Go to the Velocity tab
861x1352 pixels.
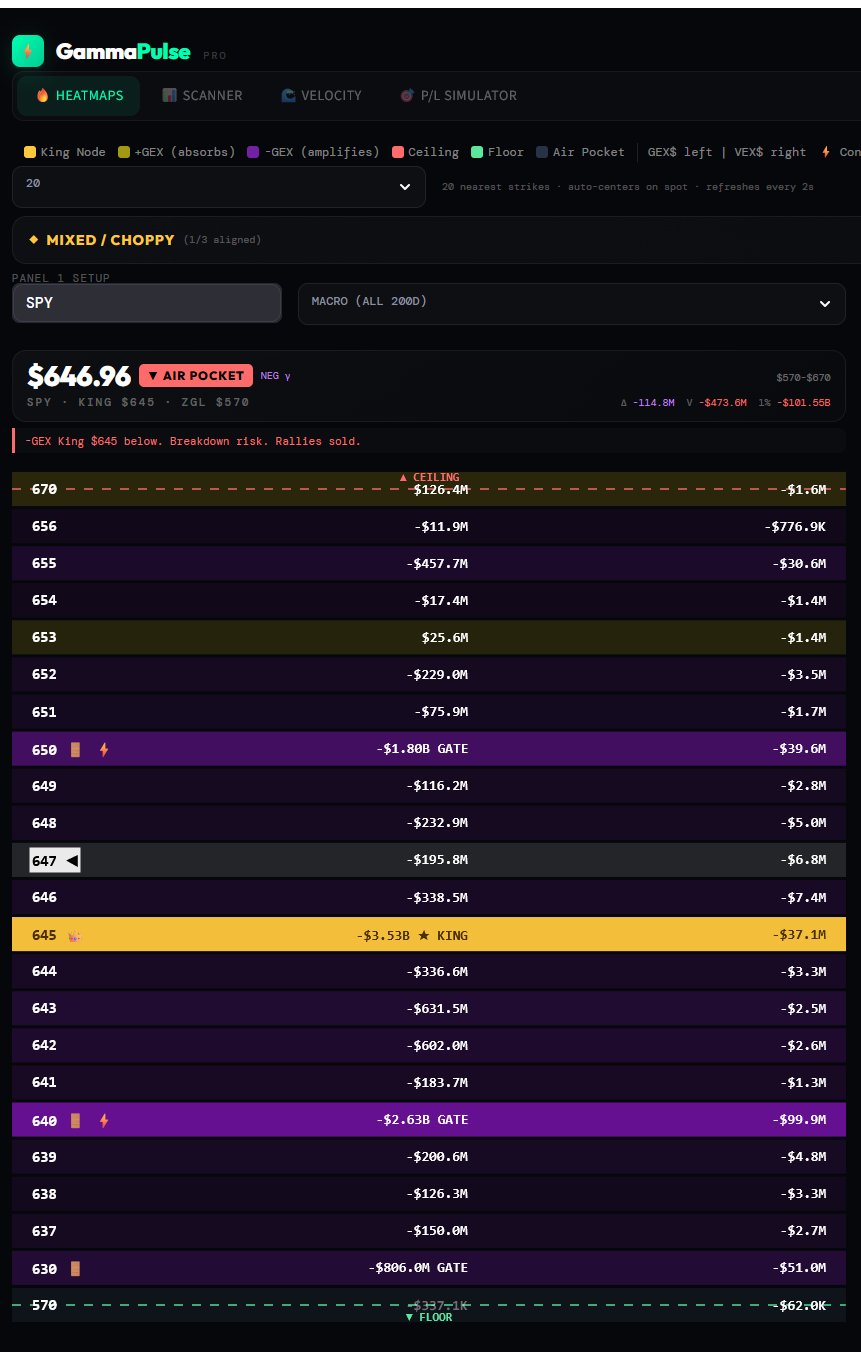pyautogui.click(x=321, y=96)
